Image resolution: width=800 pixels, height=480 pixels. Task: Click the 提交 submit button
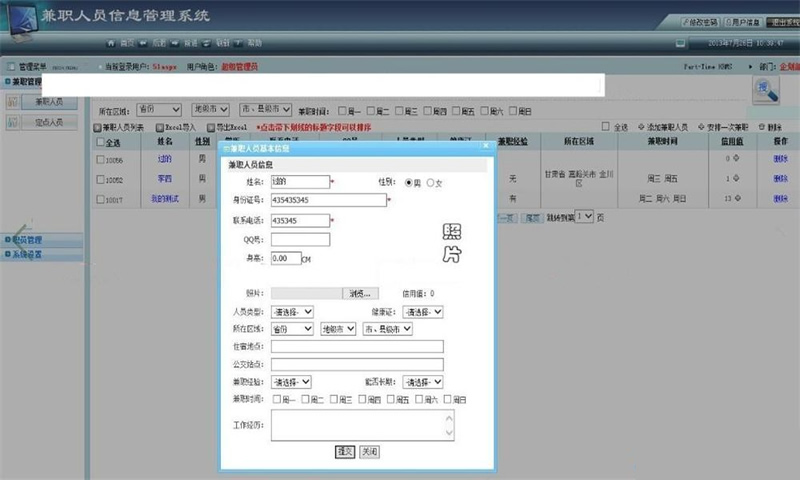[345, 452]
